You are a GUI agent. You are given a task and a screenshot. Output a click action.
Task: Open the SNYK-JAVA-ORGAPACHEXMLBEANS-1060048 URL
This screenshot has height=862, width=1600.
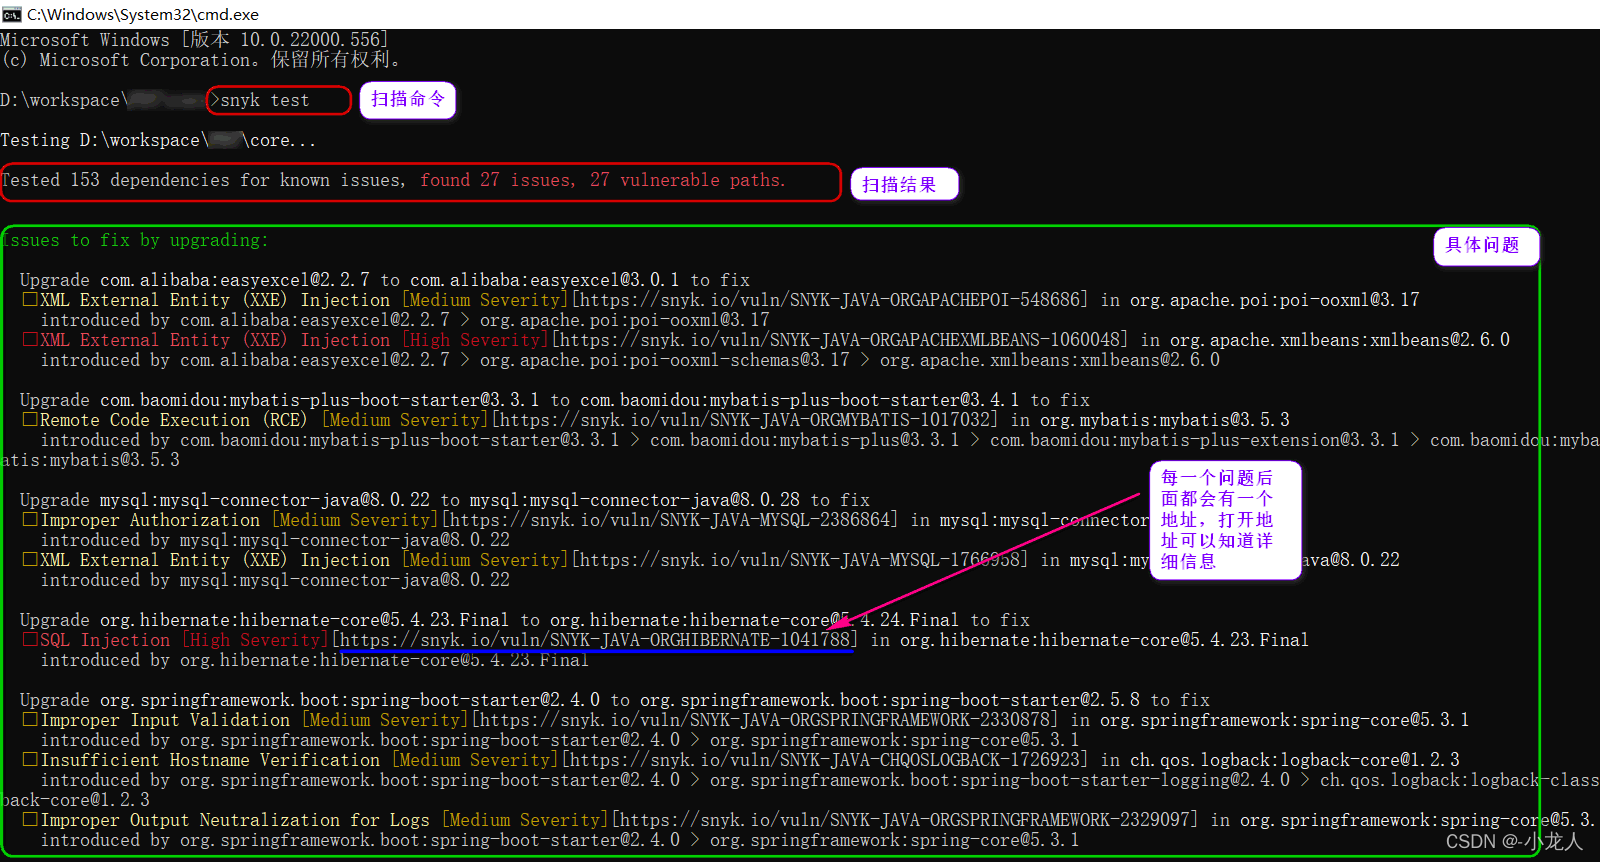click(839, 340)
